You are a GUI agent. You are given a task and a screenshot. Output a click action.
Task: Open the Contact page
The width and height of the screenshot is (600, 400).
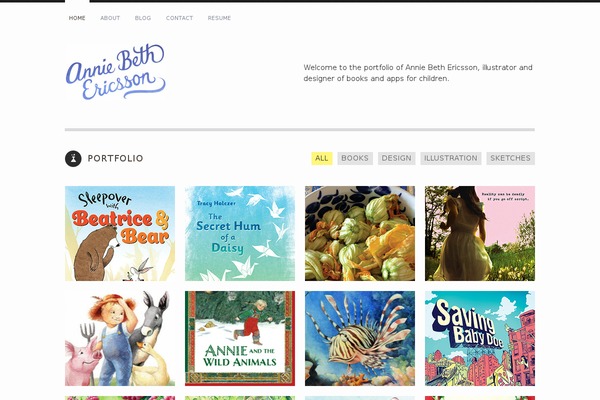[x=179, y=18]
